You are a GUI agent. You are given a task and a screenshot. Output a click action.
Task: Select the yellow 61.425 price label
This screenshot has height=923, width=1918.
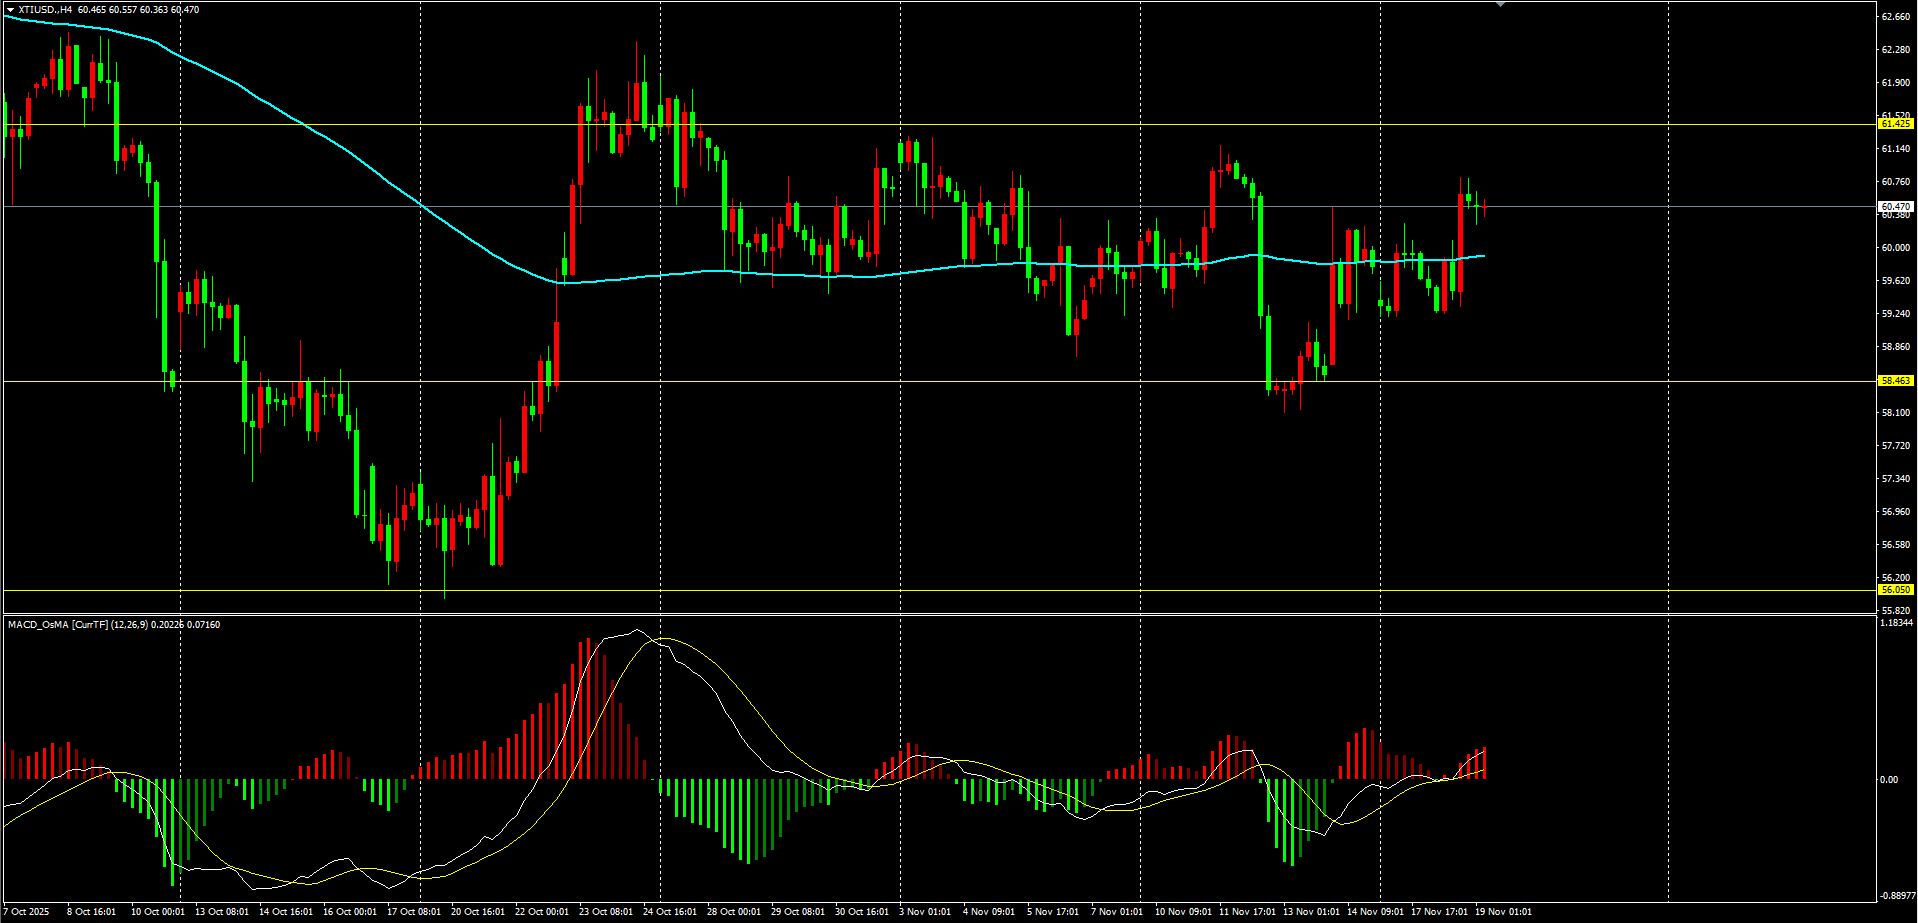pos(1895,124)
